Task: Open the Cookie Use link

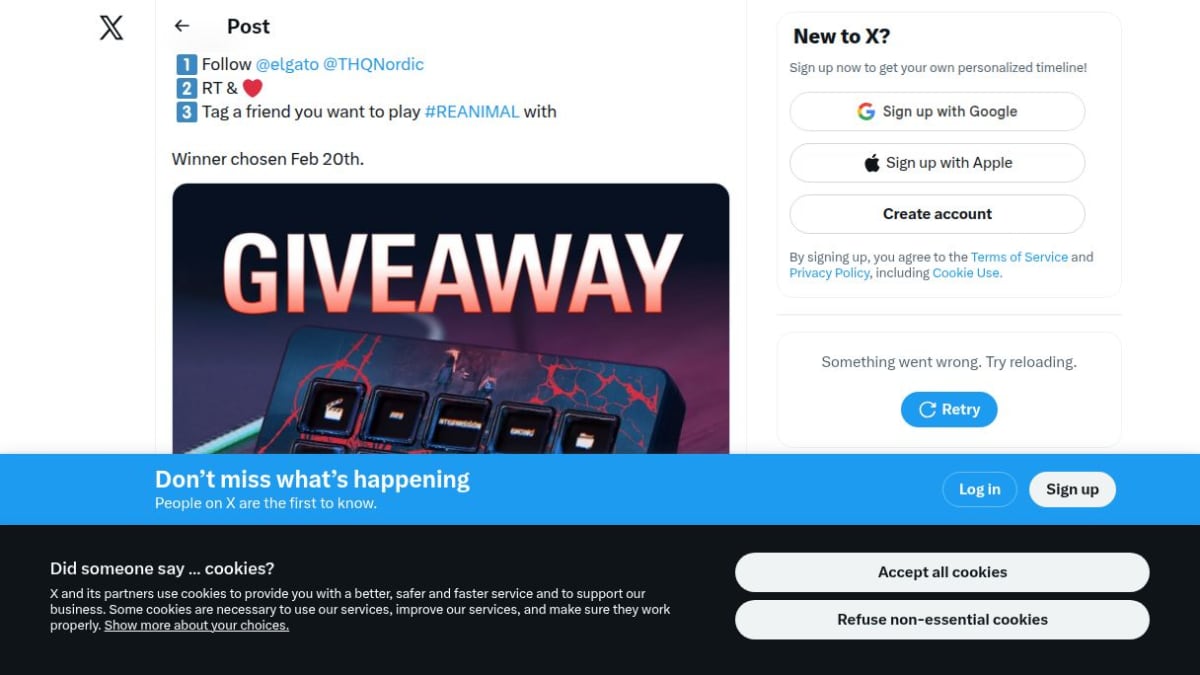Action: point(965,273)
